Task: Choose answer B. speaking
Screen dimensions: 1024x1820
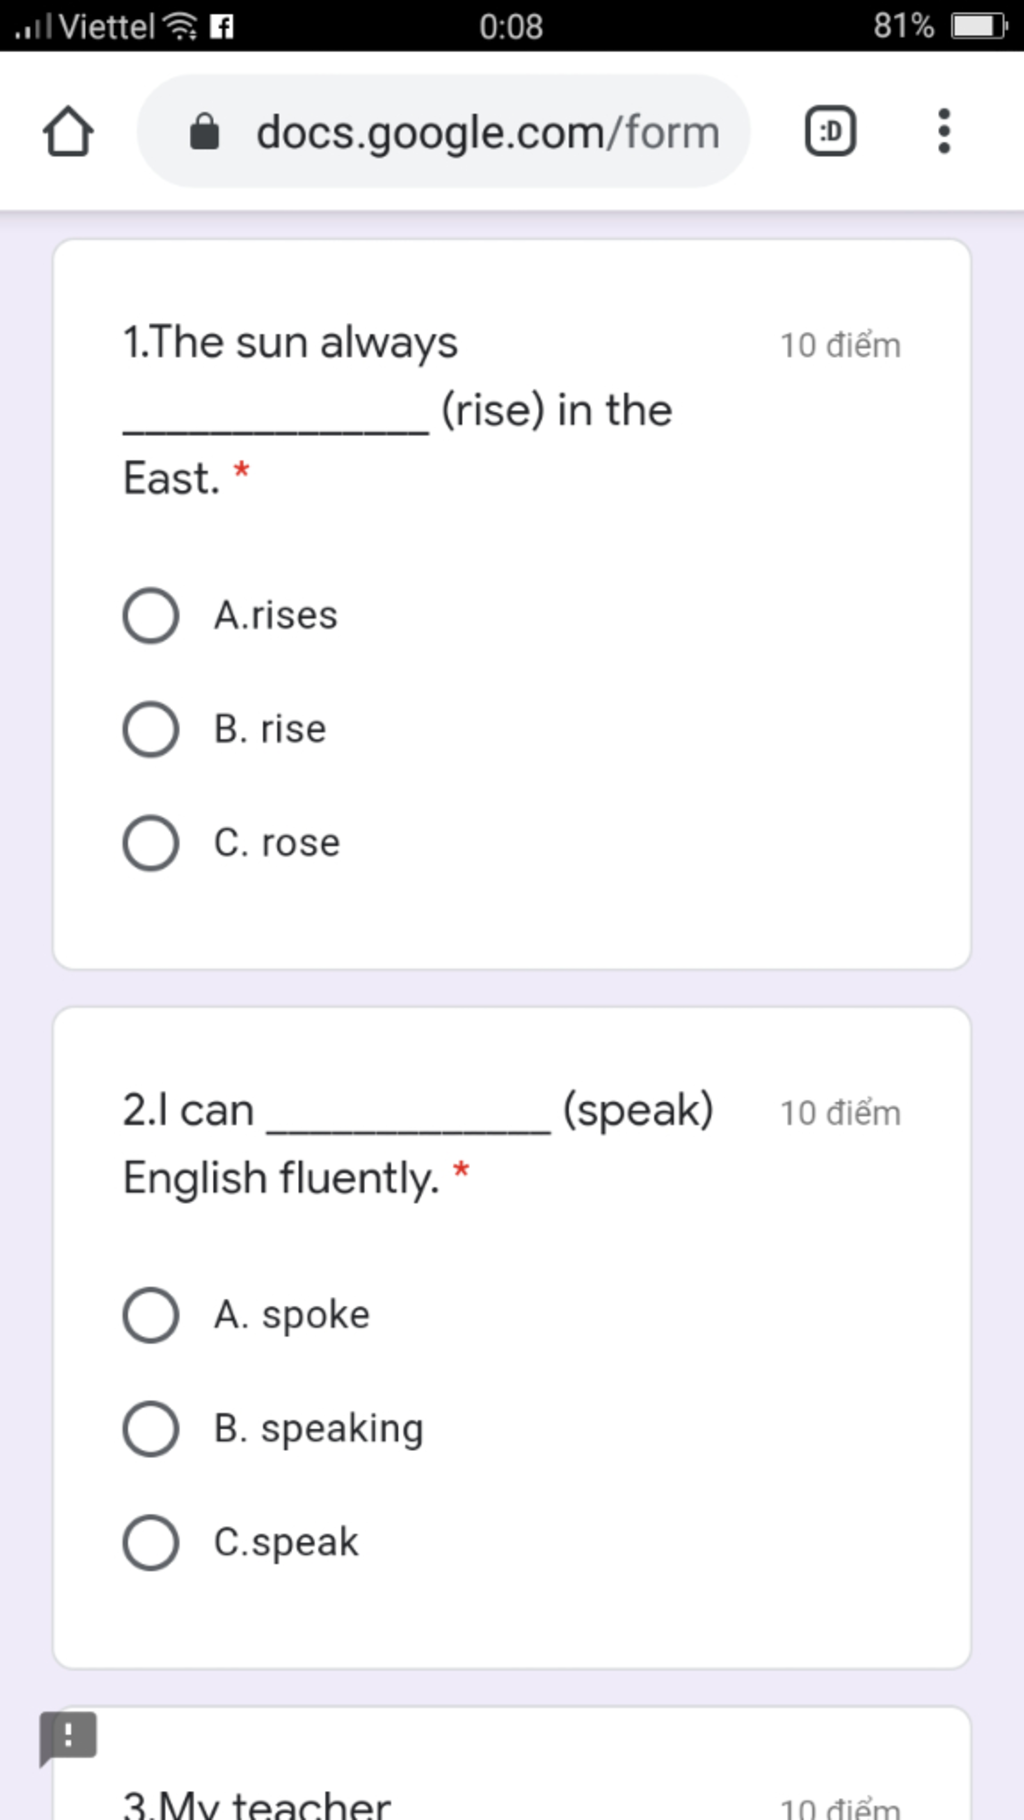Action: tap(274, 1429)
